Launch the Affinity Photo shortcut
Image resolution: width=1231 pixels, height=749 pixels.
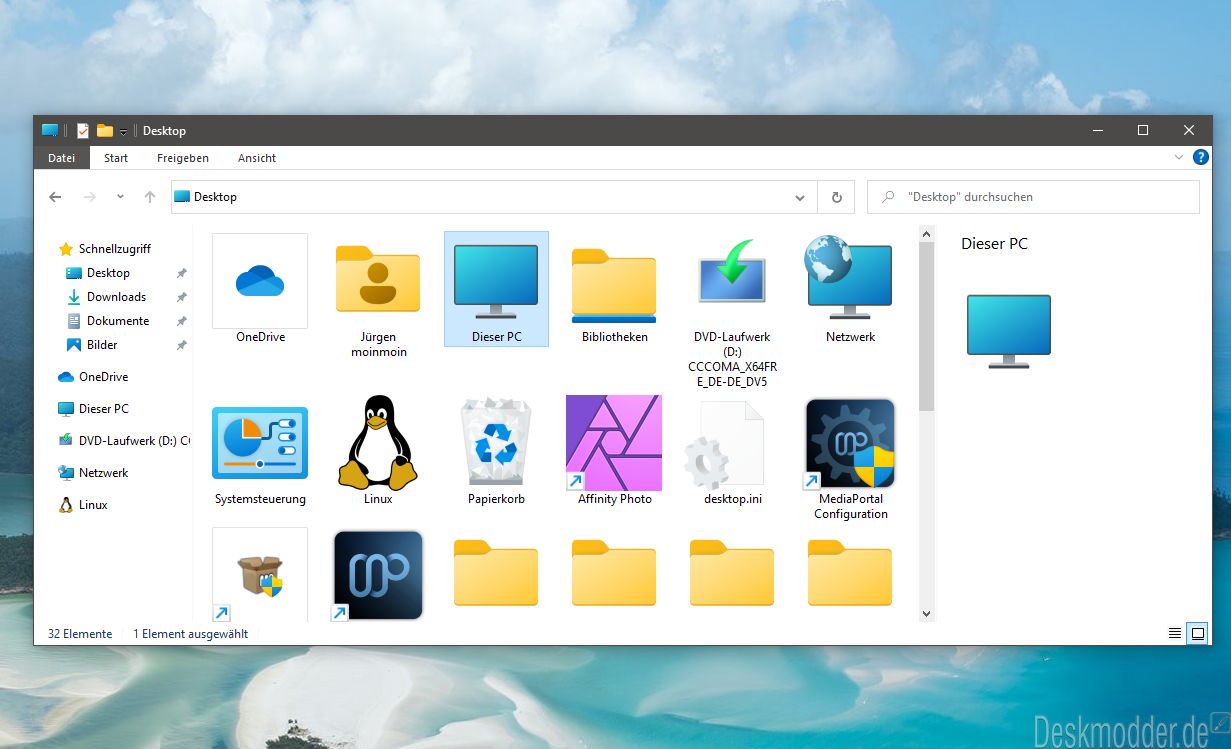point(614,442)
